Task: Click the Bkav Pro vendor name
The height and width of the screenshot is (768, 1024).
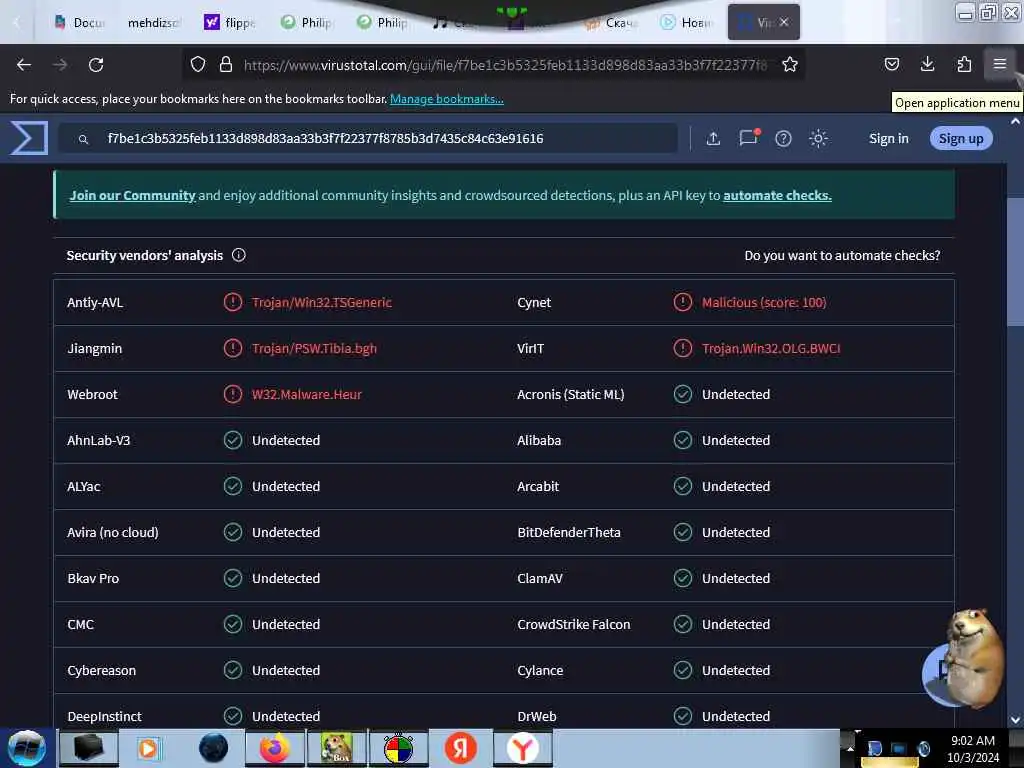Action: point(93,579)
